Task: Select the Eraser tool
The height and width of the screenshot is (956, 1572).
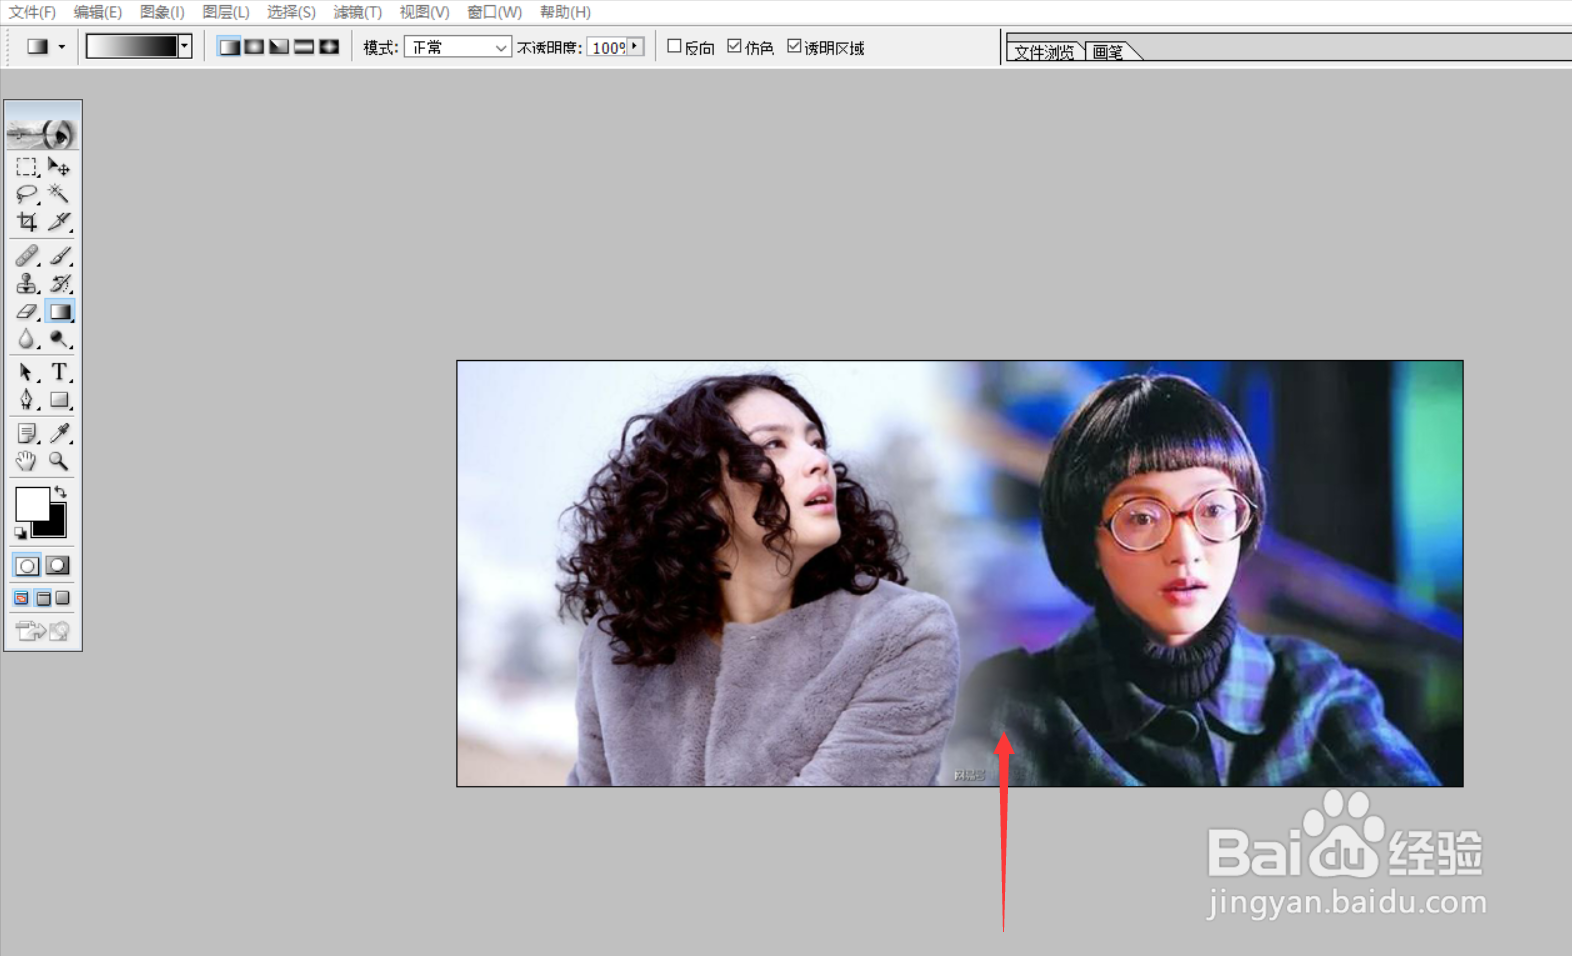Action: click(27, 312)
